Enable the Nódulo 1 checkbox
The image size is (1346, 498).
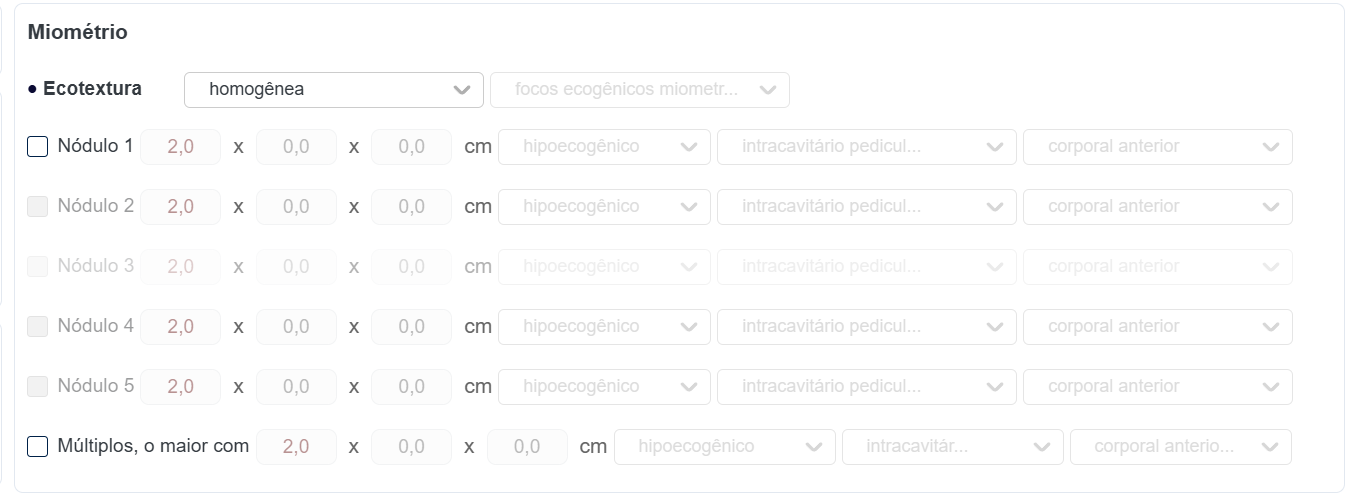37,147
